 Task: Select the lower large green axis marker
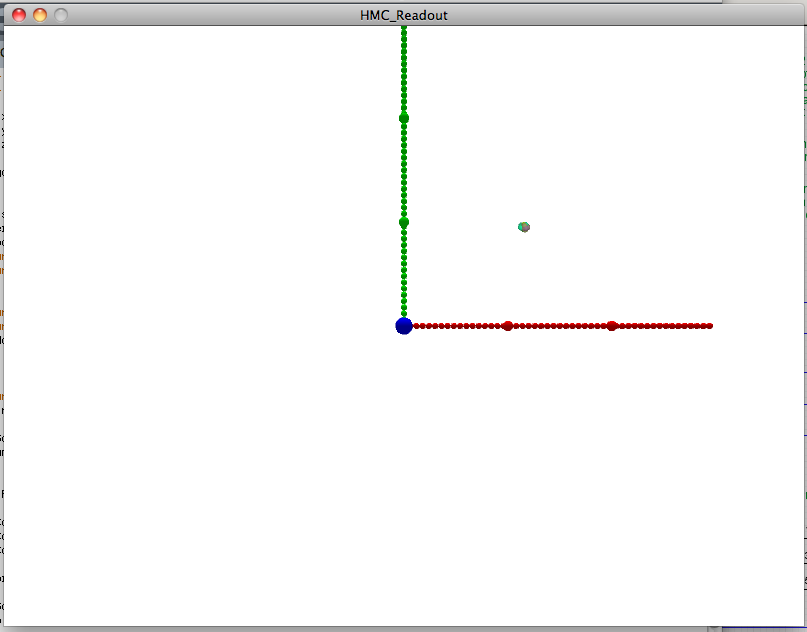point(404,222)
